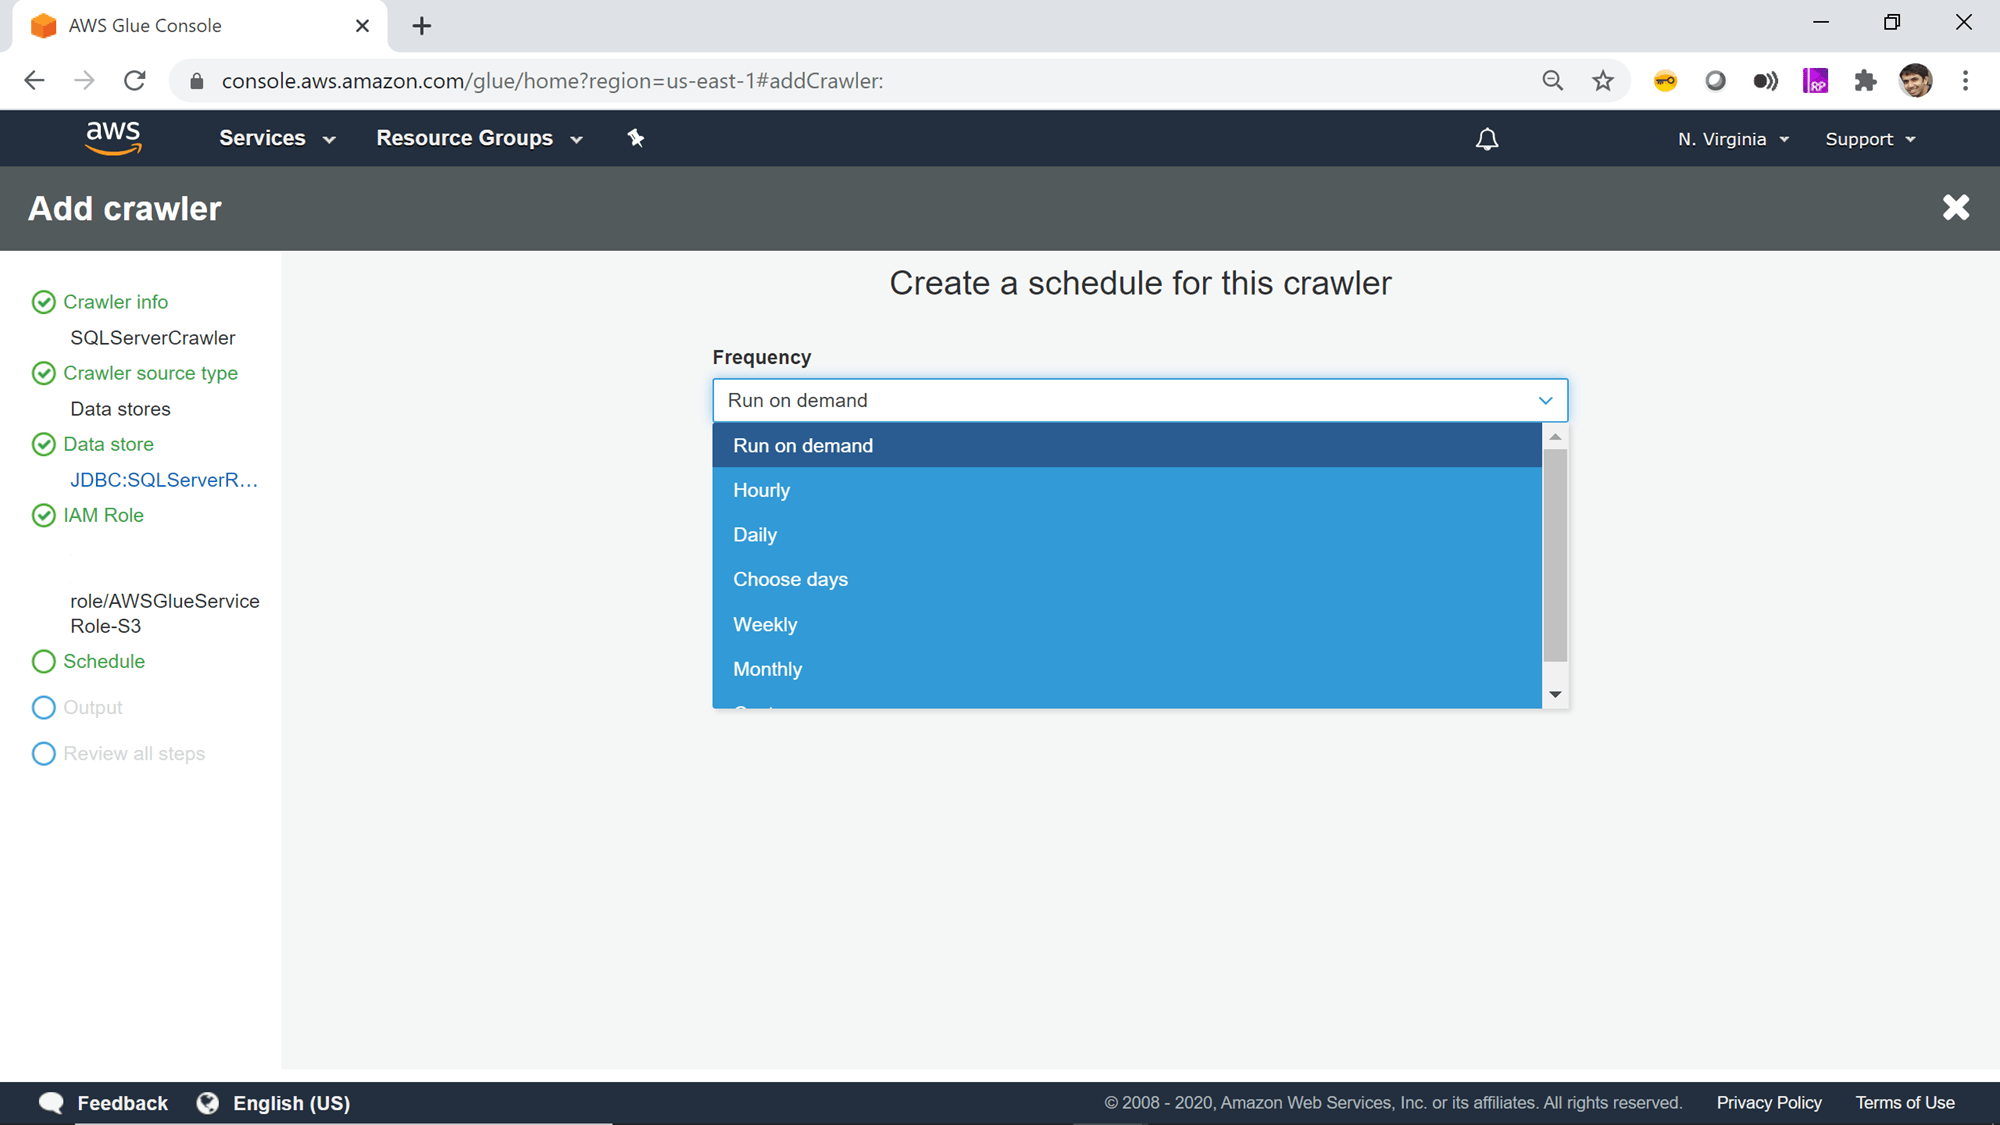Select the Output step radio circle
The width and height of the screenshot is (2000, 1125).
44,707
